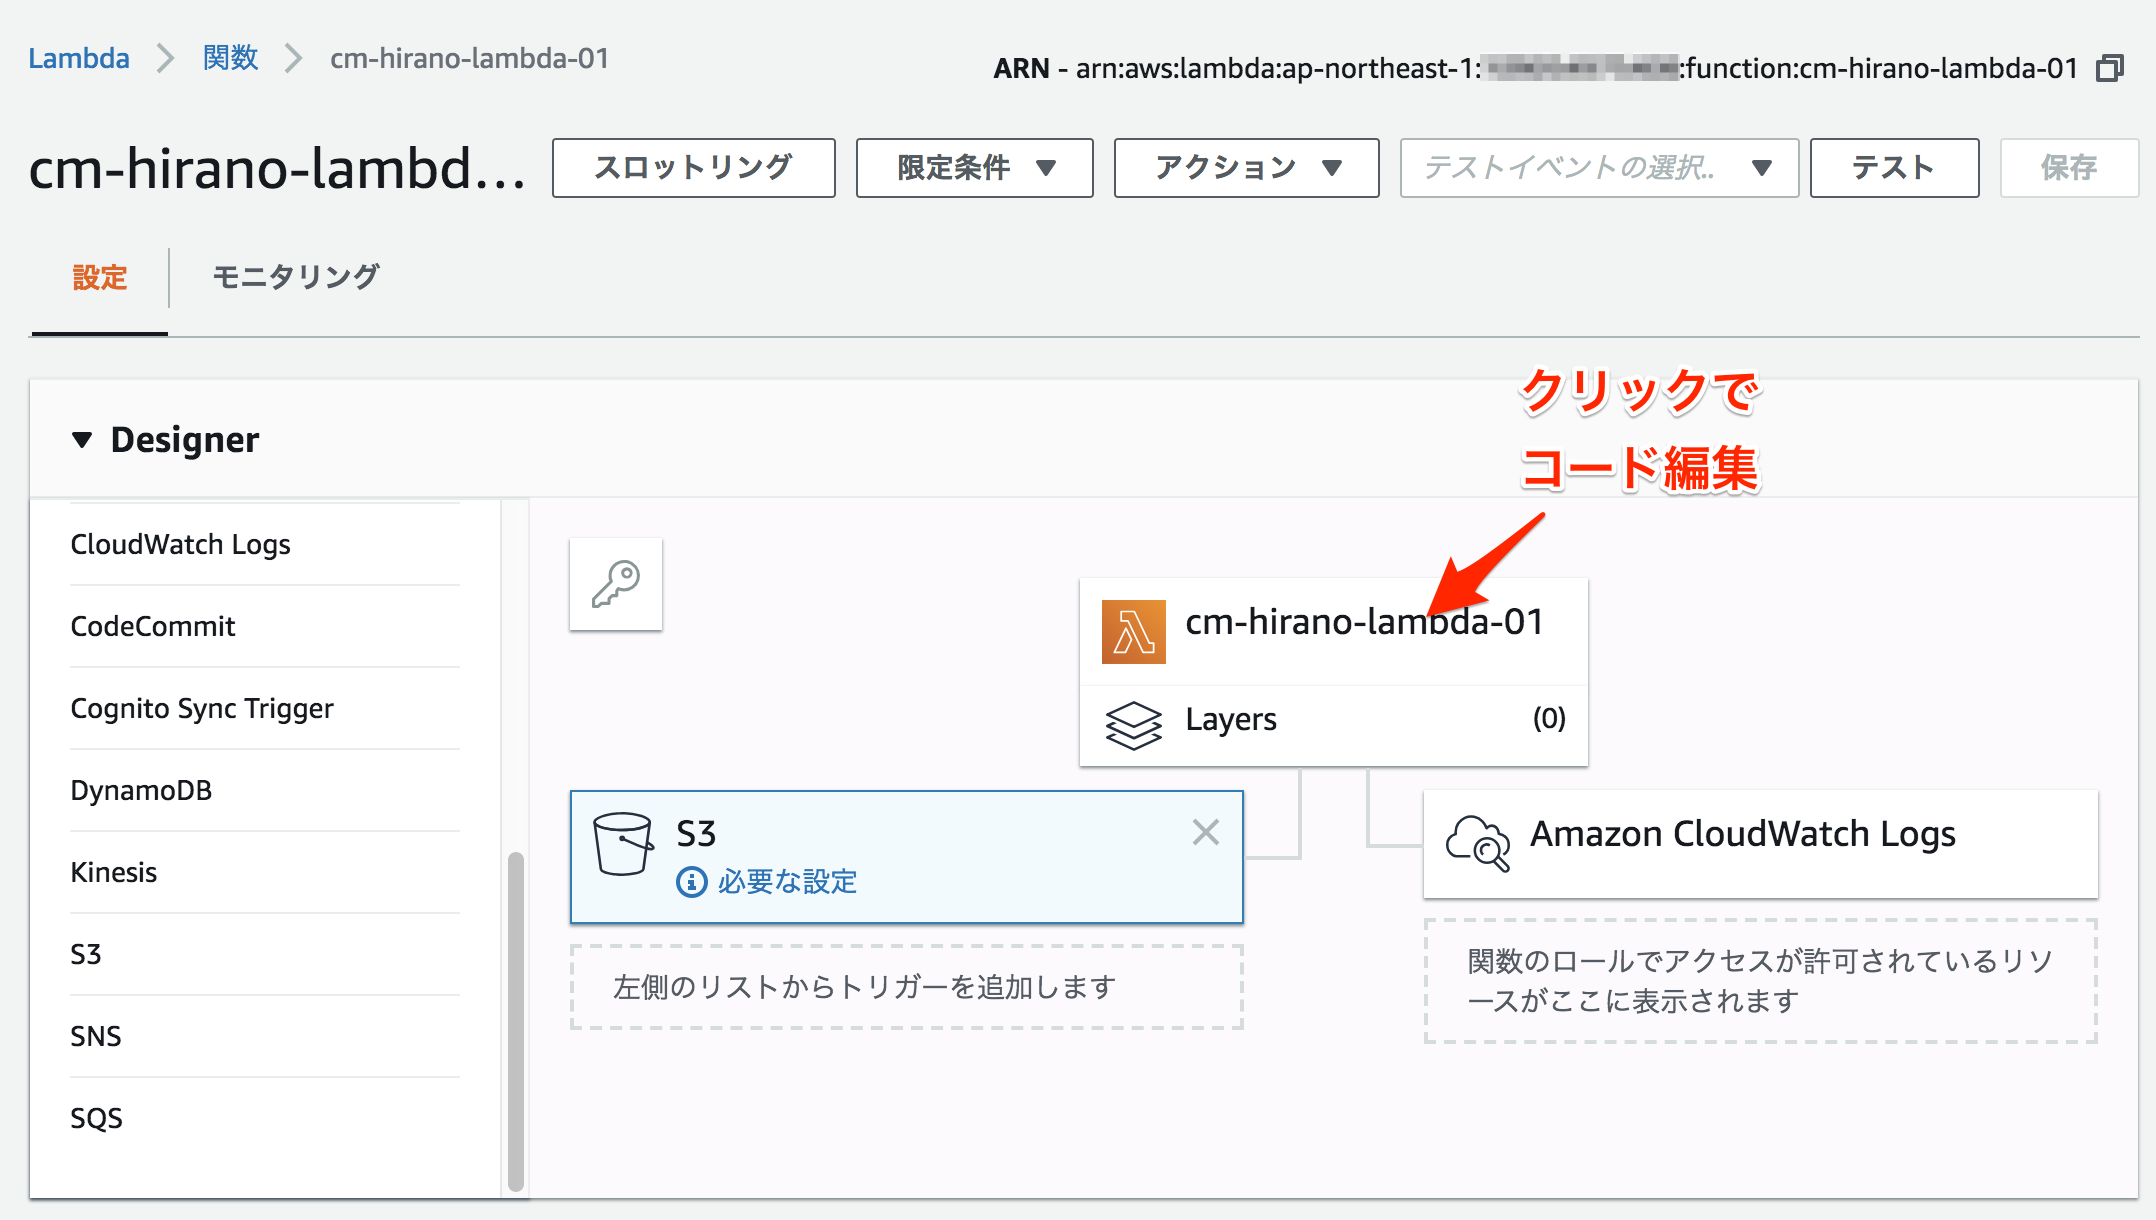2156x1220 pixels.
Task: Add SNS trigger from list
Action: (265, 1036)
